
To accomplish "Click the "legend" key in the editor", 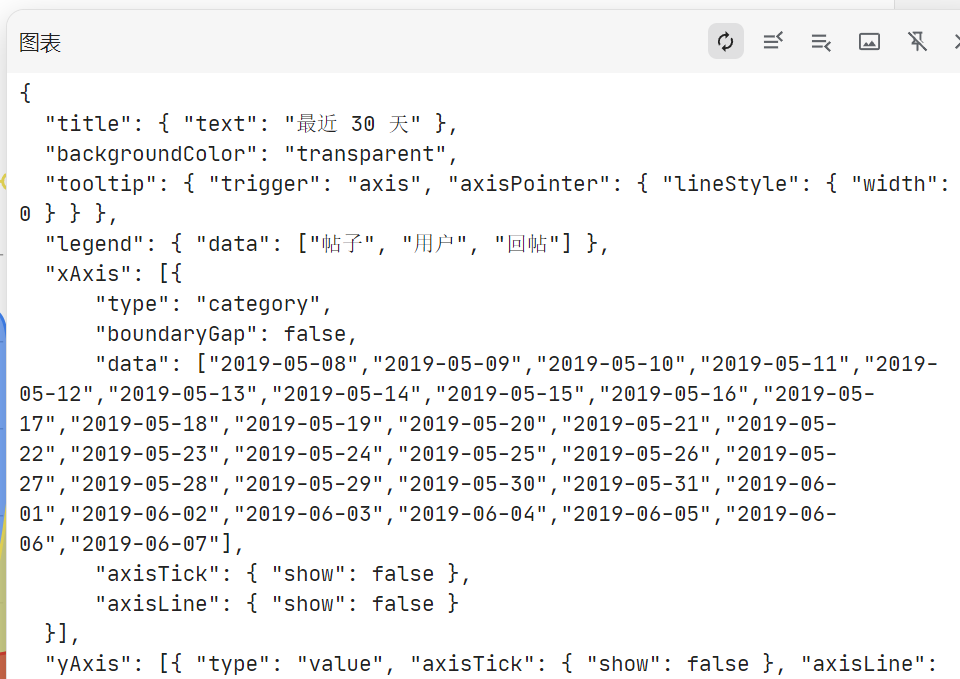I will pos(88,244).
